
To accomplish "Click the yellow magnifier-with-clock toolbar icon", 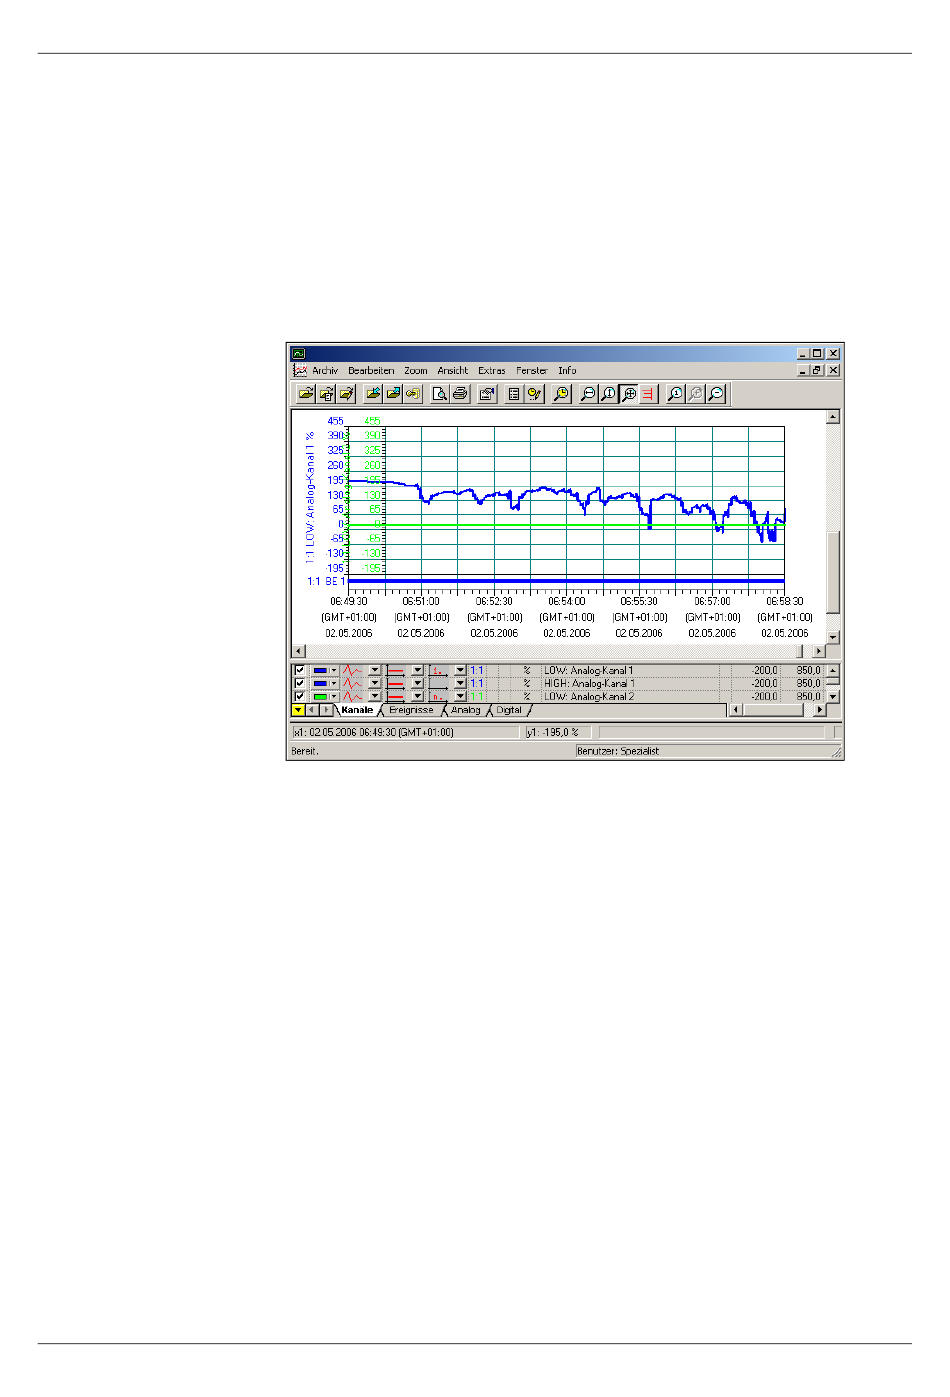I will pyautogui.click(x=561, y=394).
